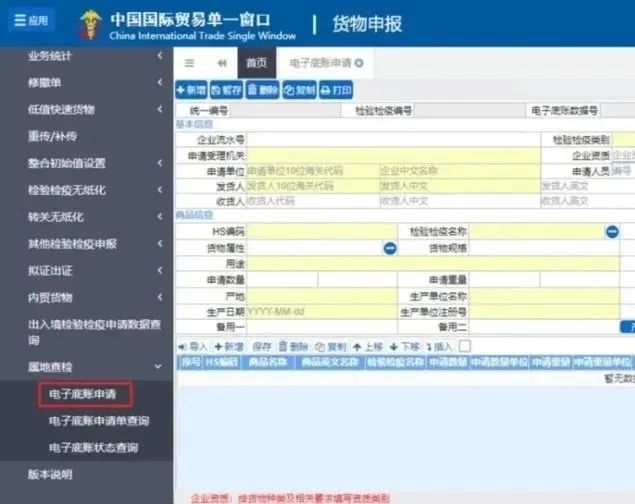Image resolution: width=635 pixels, height=504 pixels.
Task: Click the blue icon beside 检验检疫名称
Action: (612, 232)
